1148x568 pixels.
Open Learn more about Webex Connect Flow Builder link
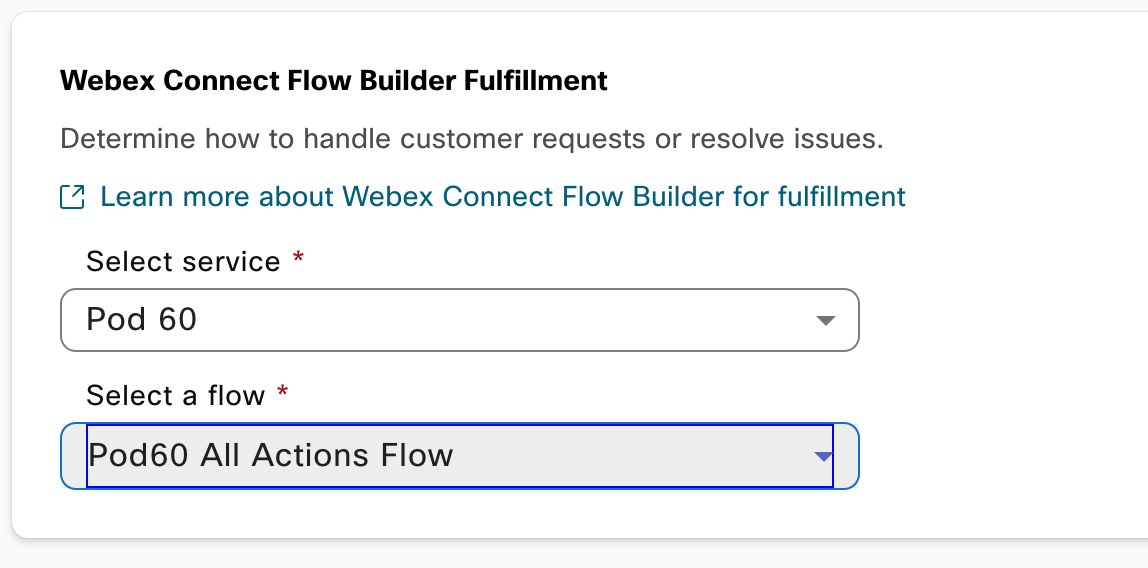tap(502, 196)
